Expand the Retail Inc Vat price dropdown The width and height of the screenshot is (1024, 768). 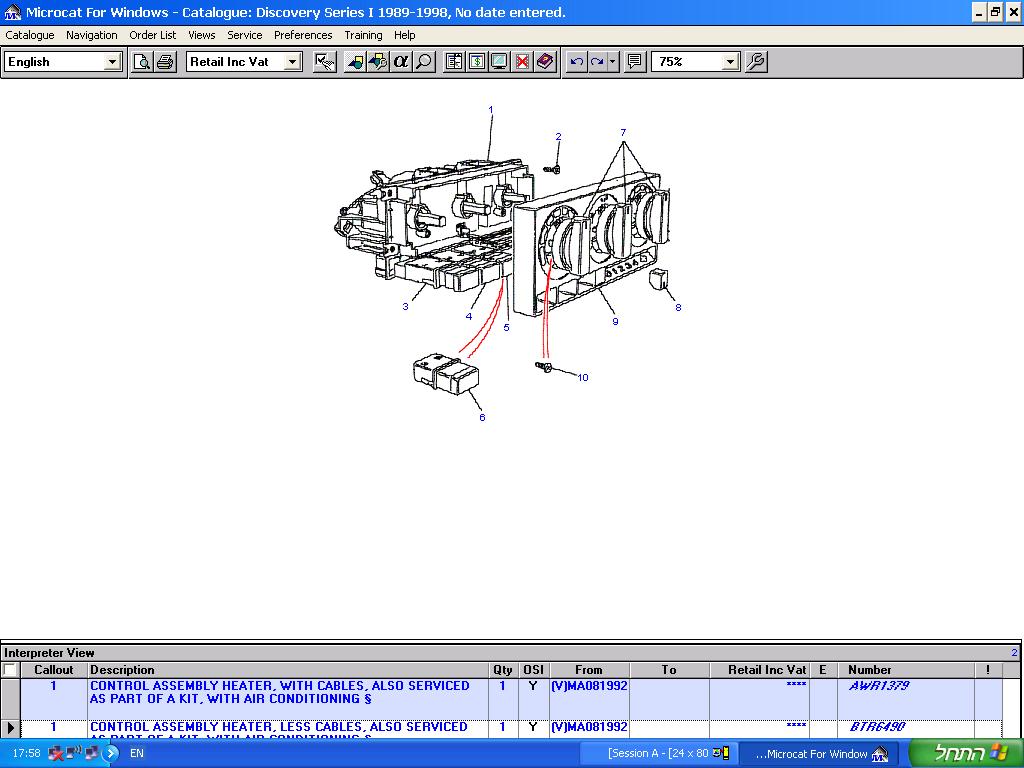click(292, 62)
